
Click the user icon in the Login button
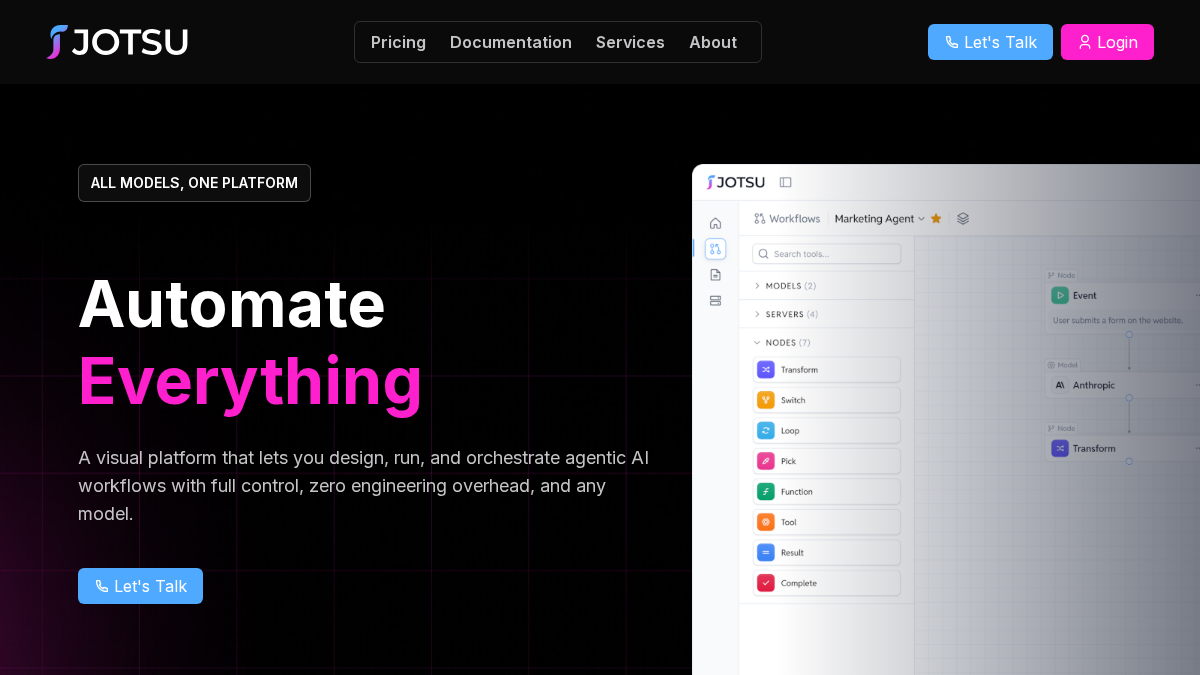click(x=1084, y=42)
